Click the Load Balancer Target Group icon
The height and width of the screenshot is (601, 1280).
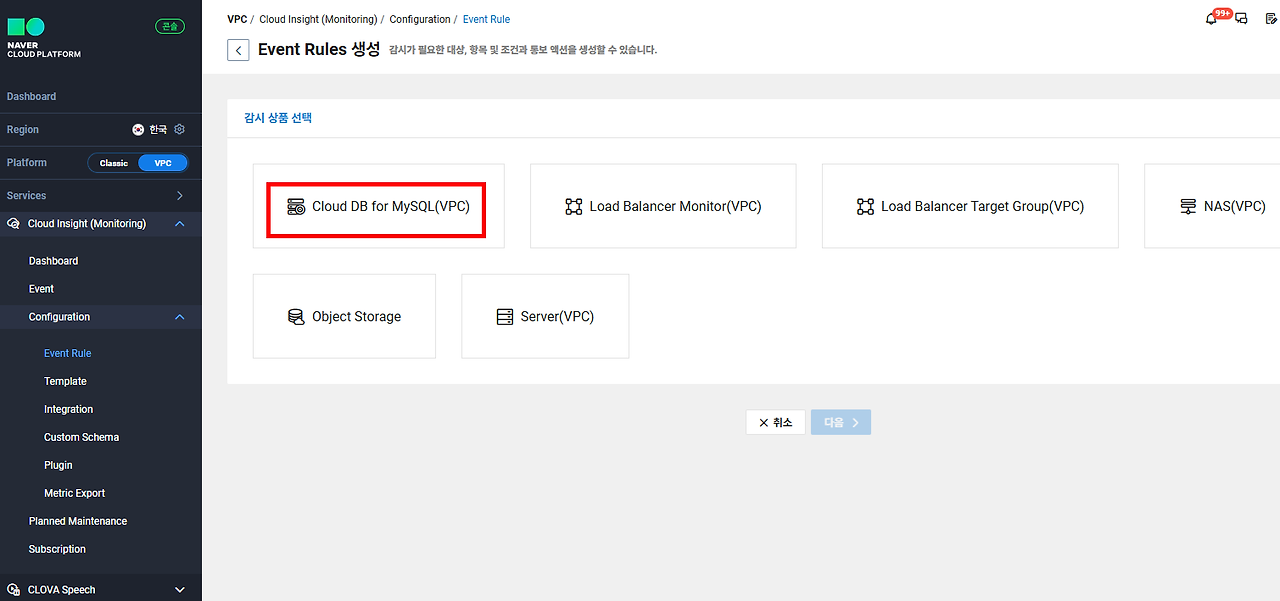(865, 207)
